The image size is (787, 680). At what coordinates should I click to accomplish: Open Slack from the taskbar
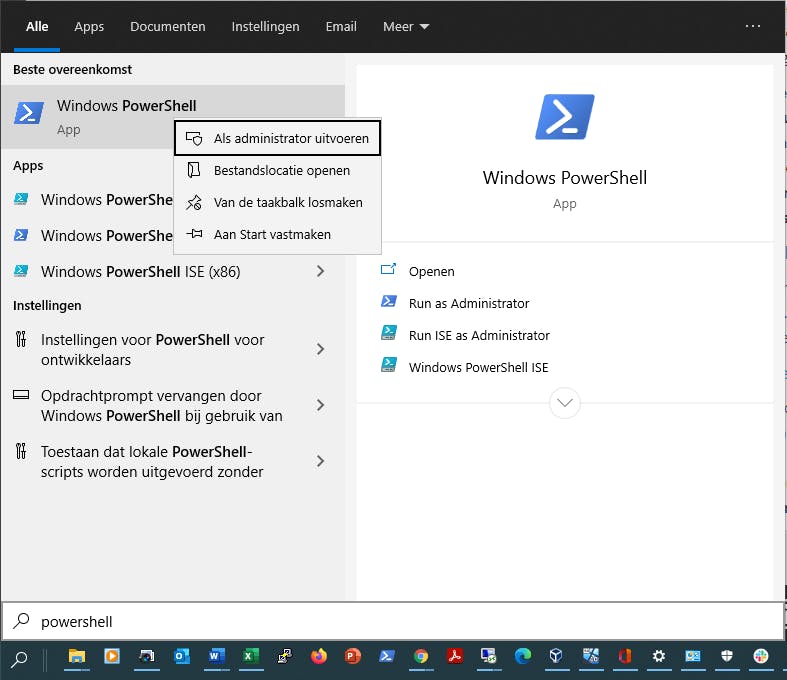click(x=761, y=656)
